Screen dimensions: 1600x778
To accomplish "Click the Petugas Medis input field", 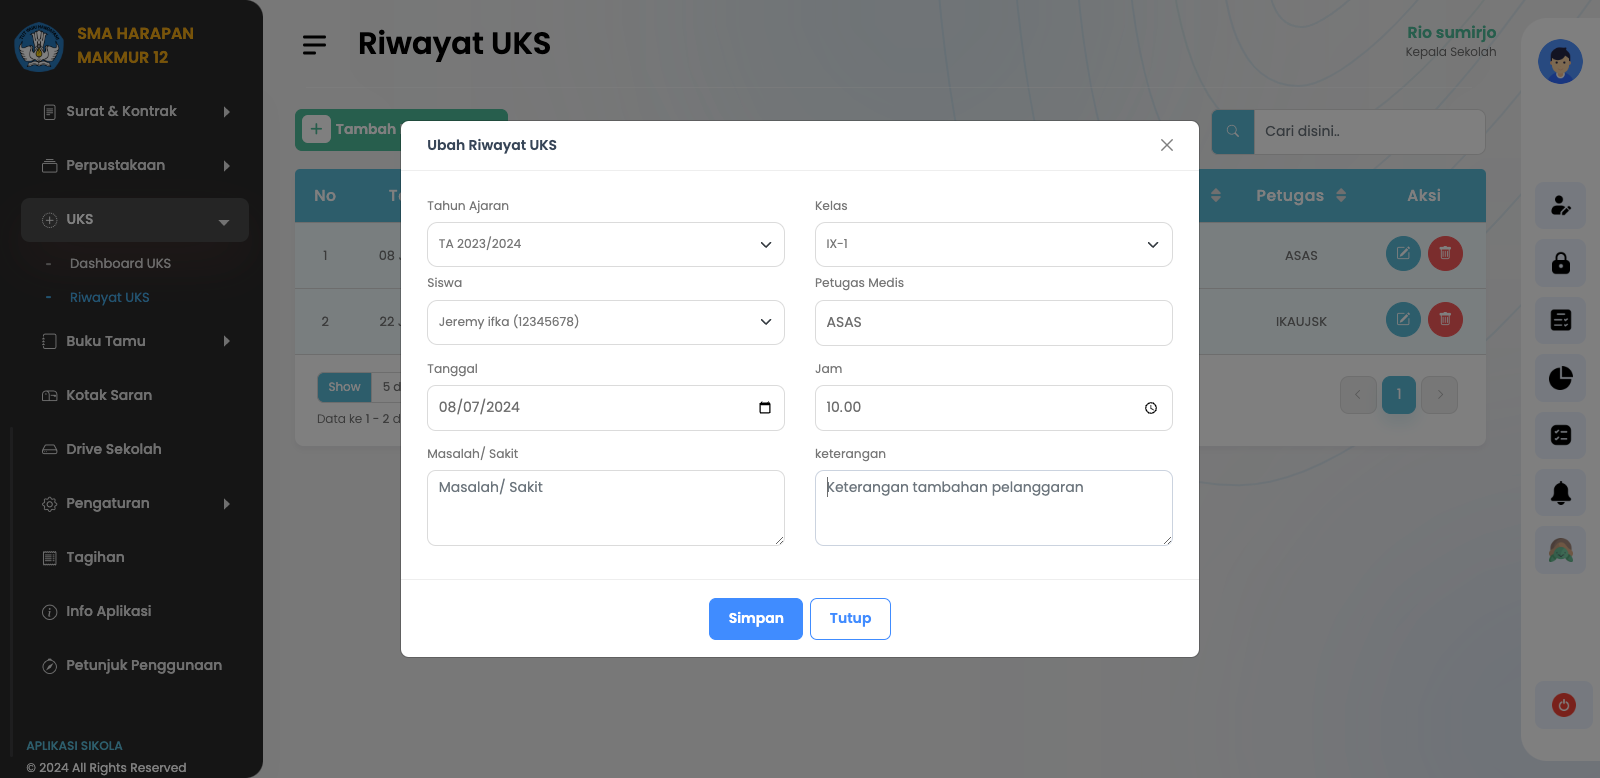I will (993, 323).
